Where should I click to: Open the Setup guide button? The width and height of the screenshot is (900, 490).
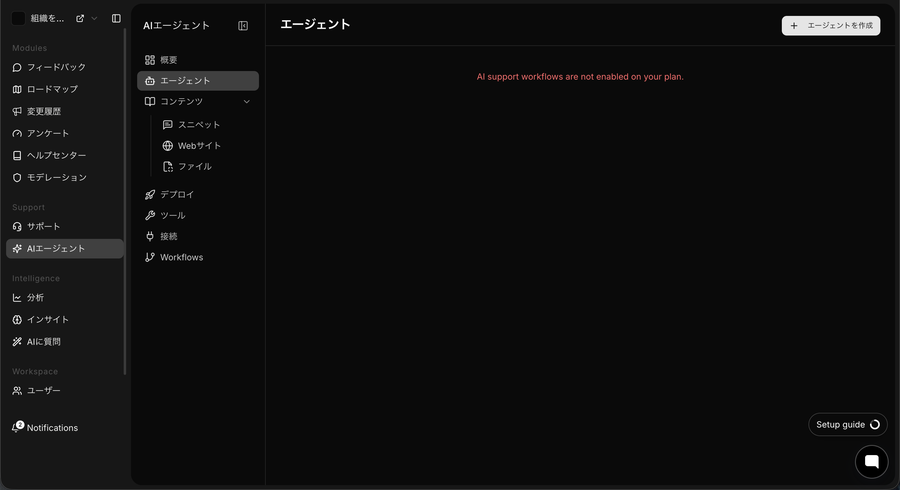848,425
